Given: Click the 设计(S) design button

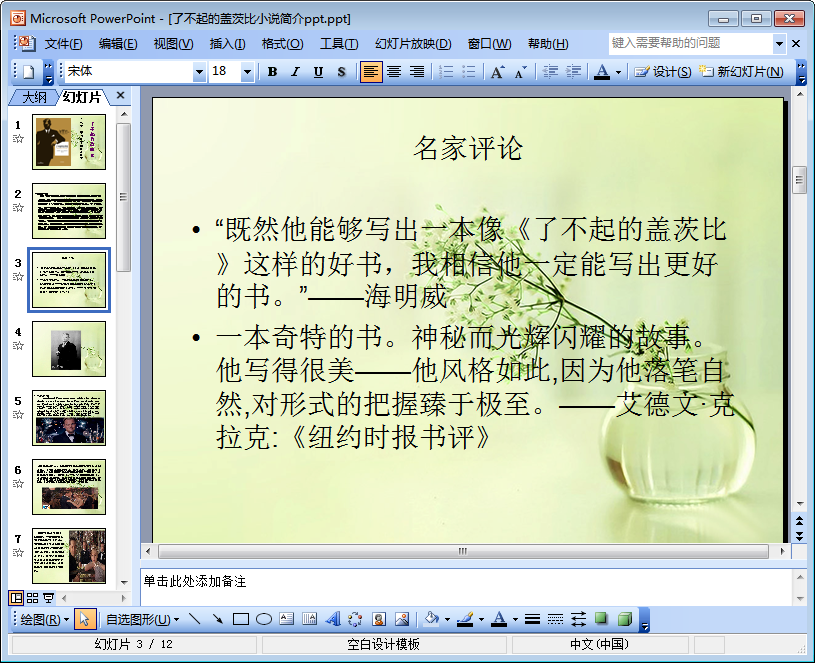Looking at the screenshot, I should pos(663,72).
